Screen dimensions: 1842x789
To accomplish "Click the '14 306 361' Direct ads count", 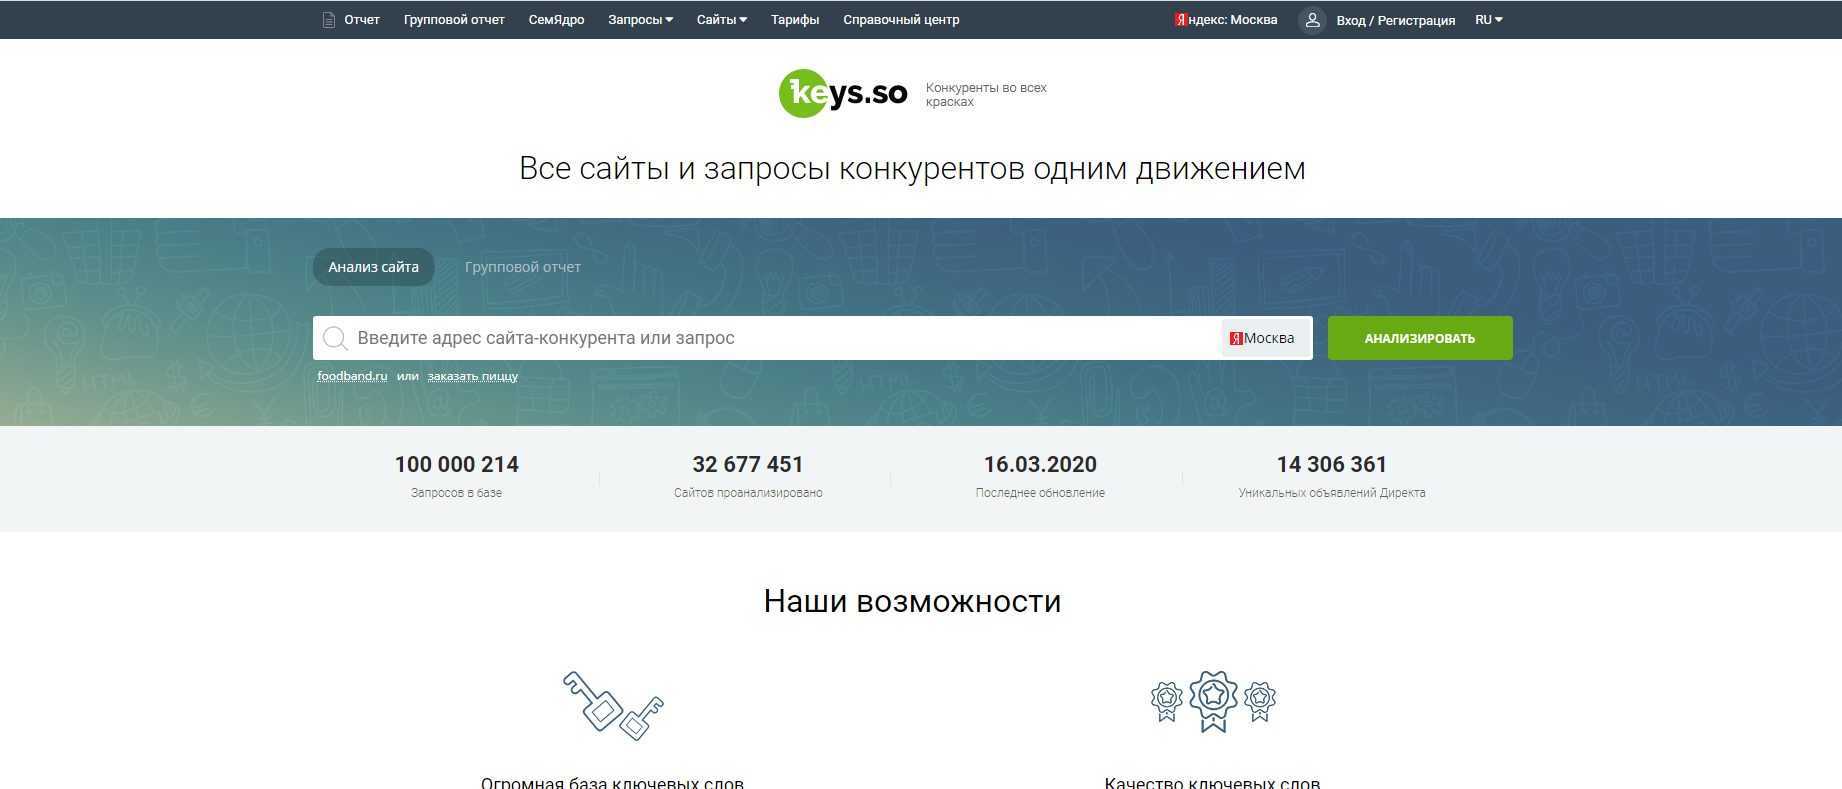I will point(1332,464).
